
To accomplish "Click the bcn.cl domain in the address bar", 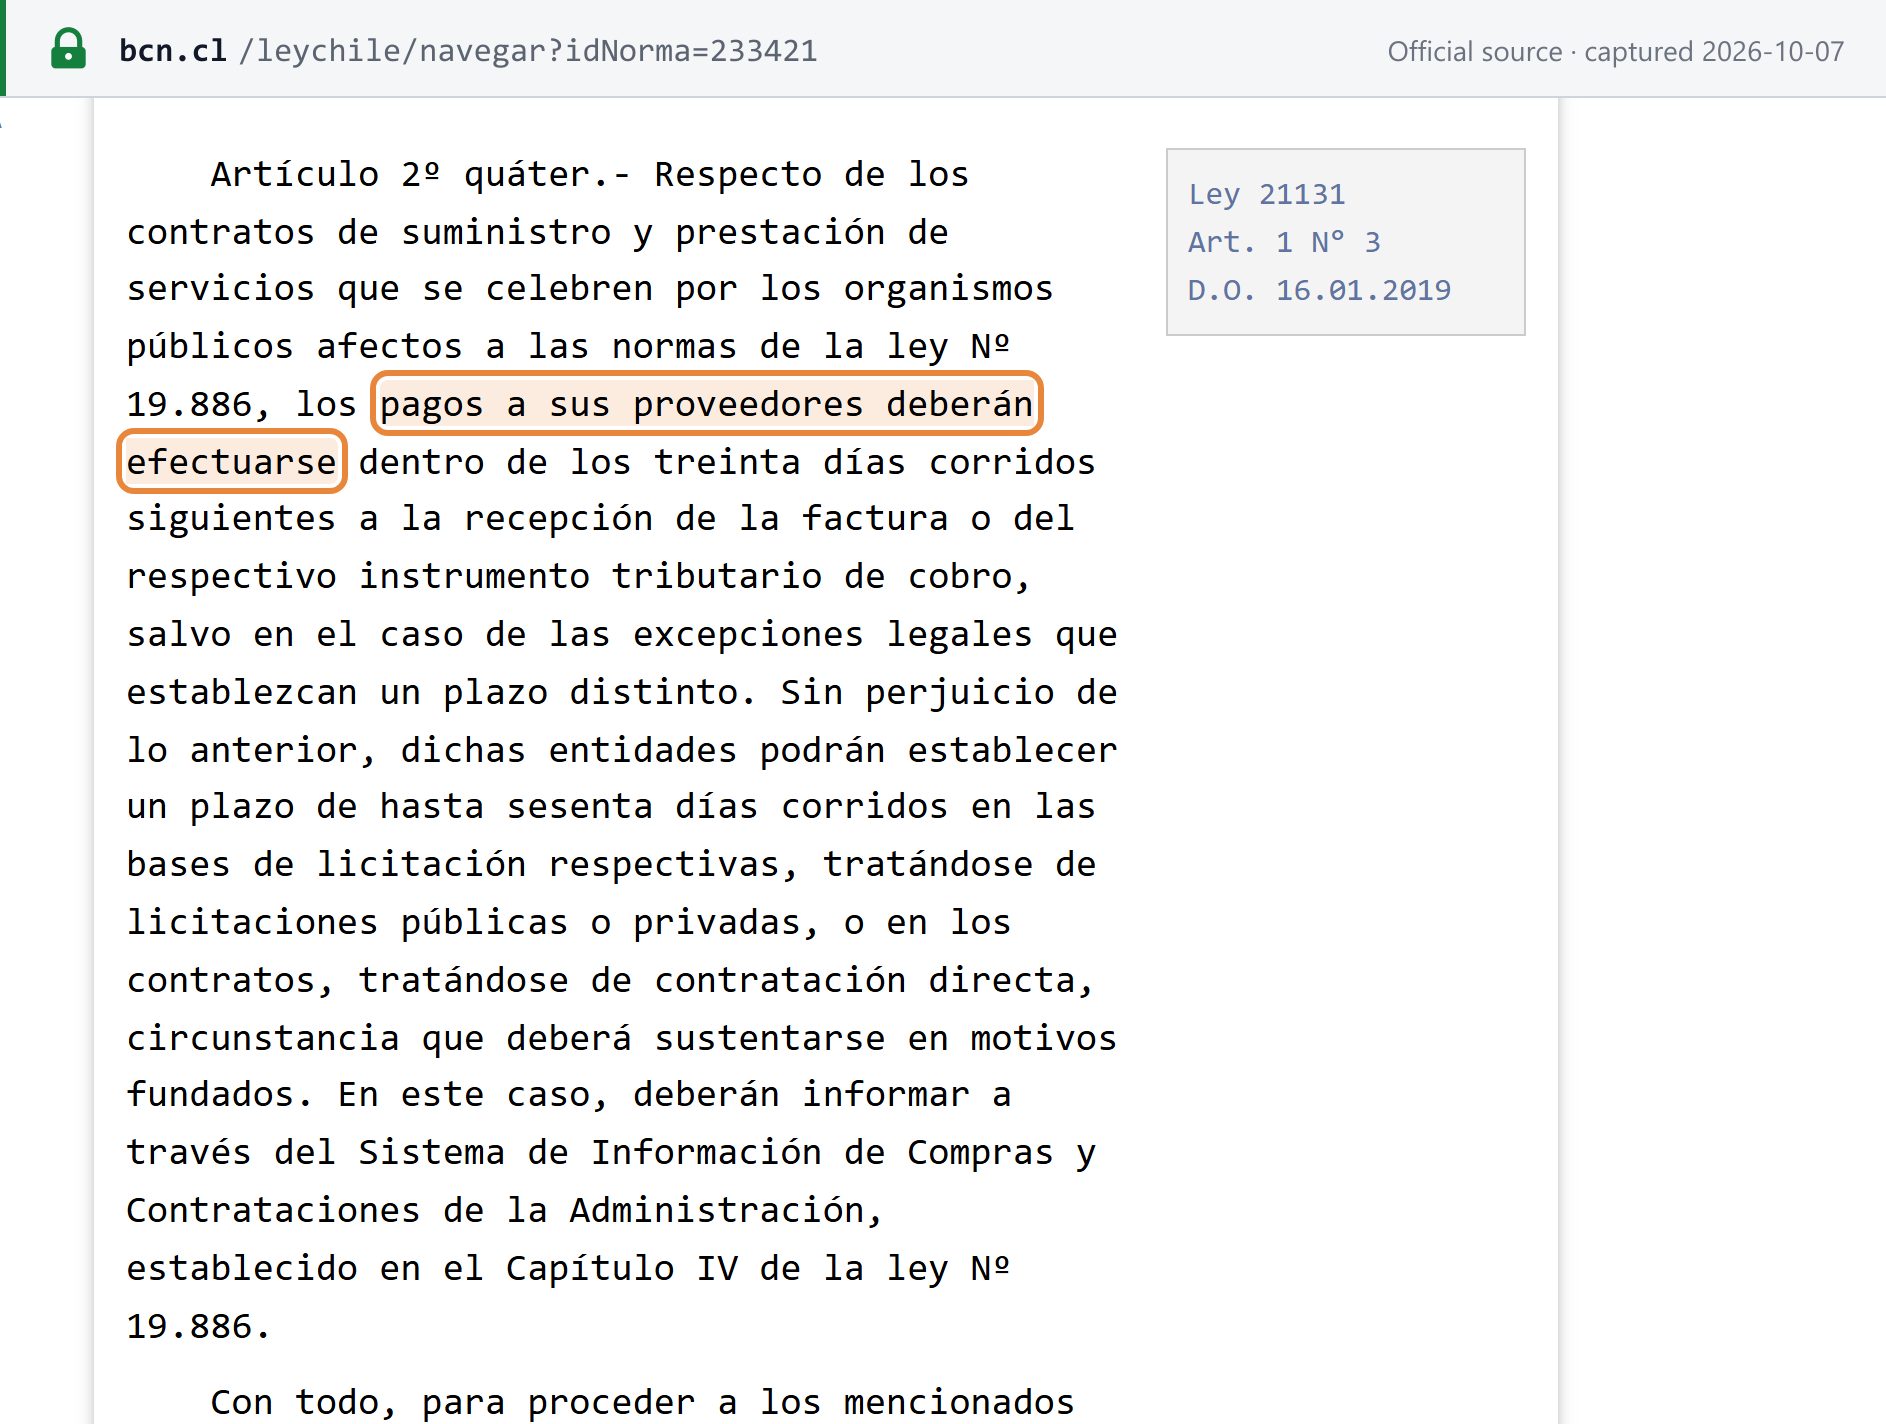I will point(173,51).
